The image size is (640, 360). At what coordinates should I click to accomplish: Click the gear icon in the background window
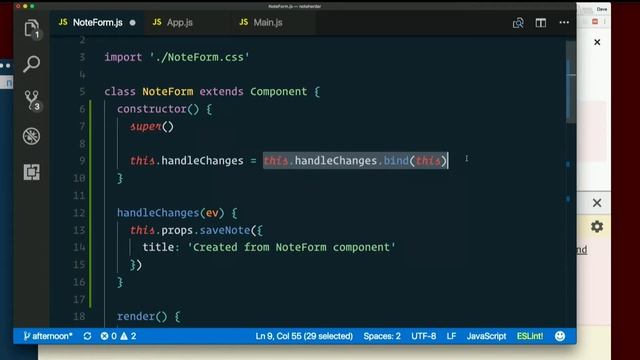pyautogui.click(x=597, y=227)
